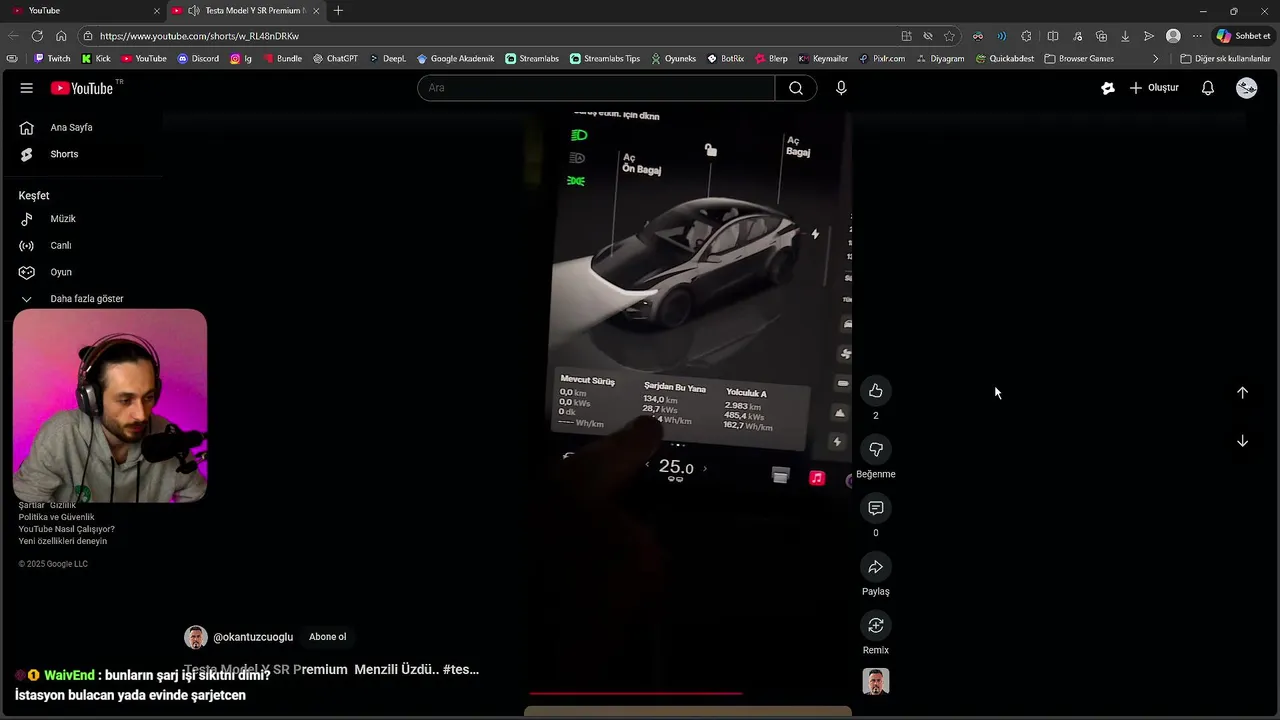The width and height of the screenshot is (1280, 720).
Task: Start voice search with microphone
Action: coord(841,88)
